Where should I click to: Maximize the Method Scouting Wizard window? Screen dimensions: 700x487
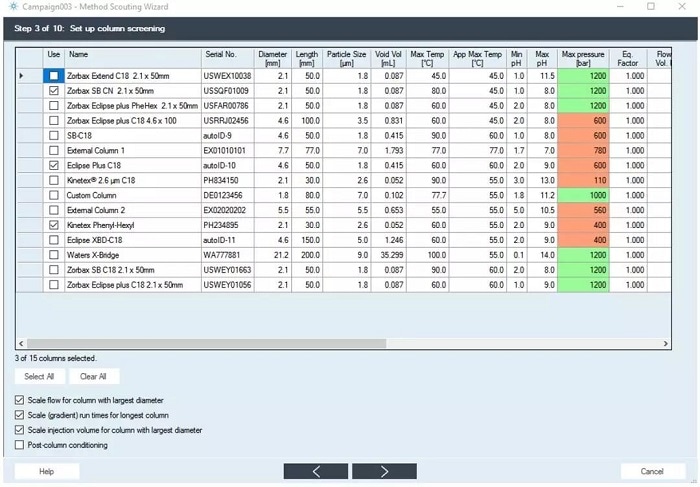651,7
